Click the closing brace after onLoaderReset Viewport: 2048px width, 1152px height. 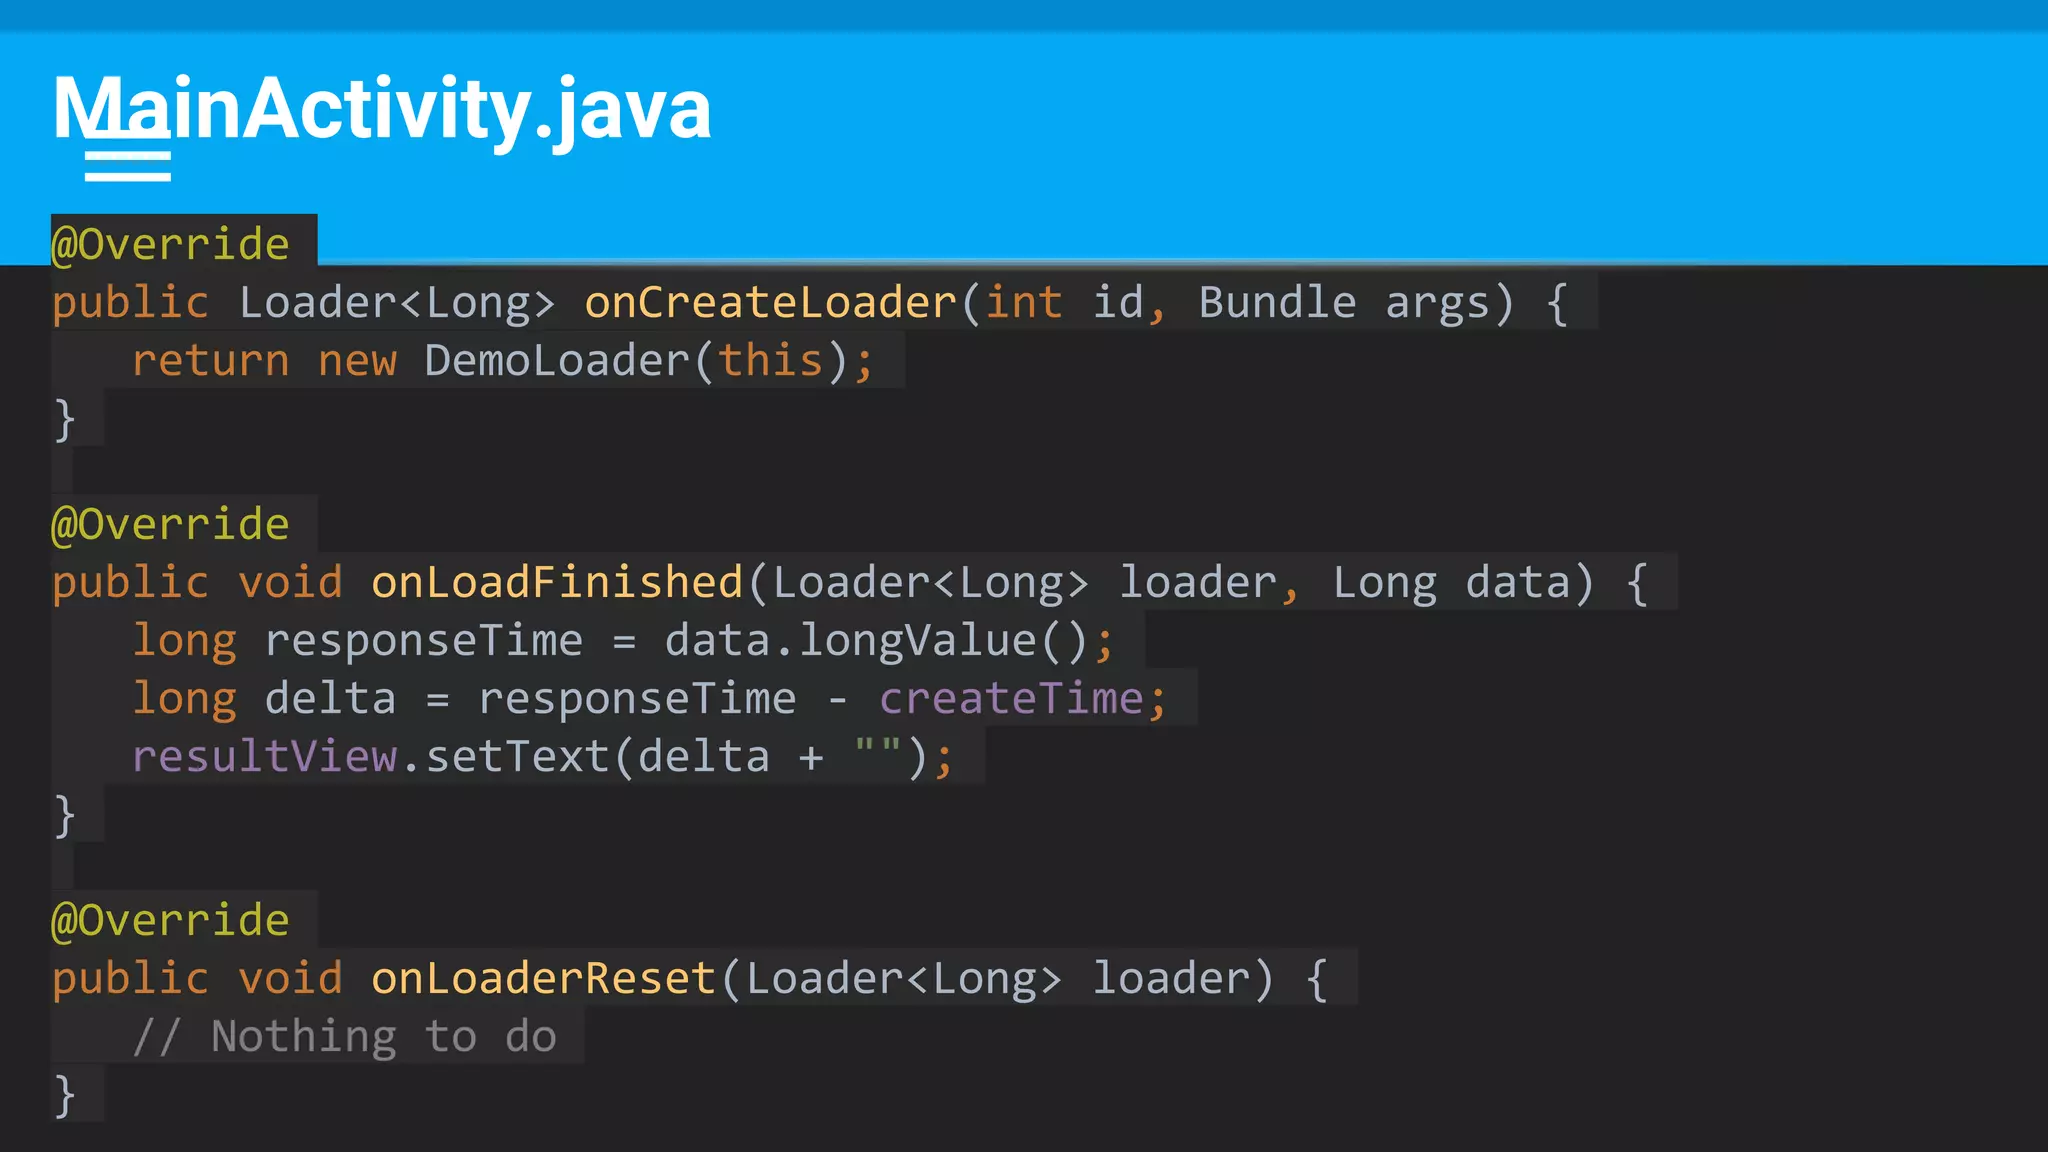[65, 1095]
